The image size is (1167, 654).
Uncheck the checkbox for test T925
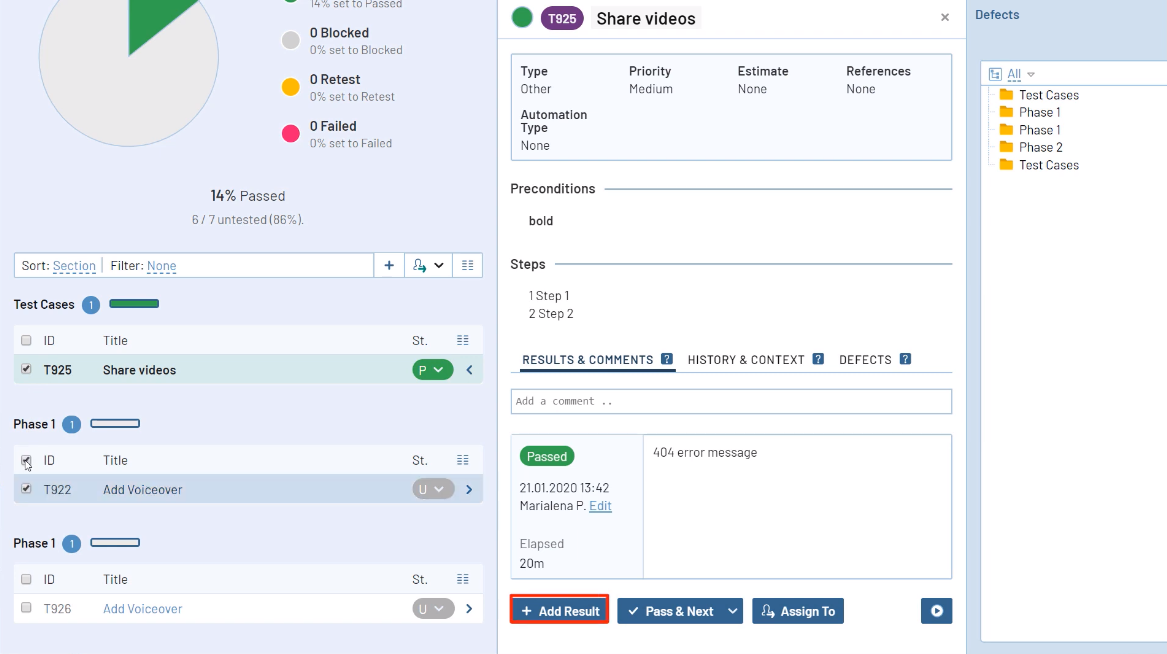pos(26,369)
